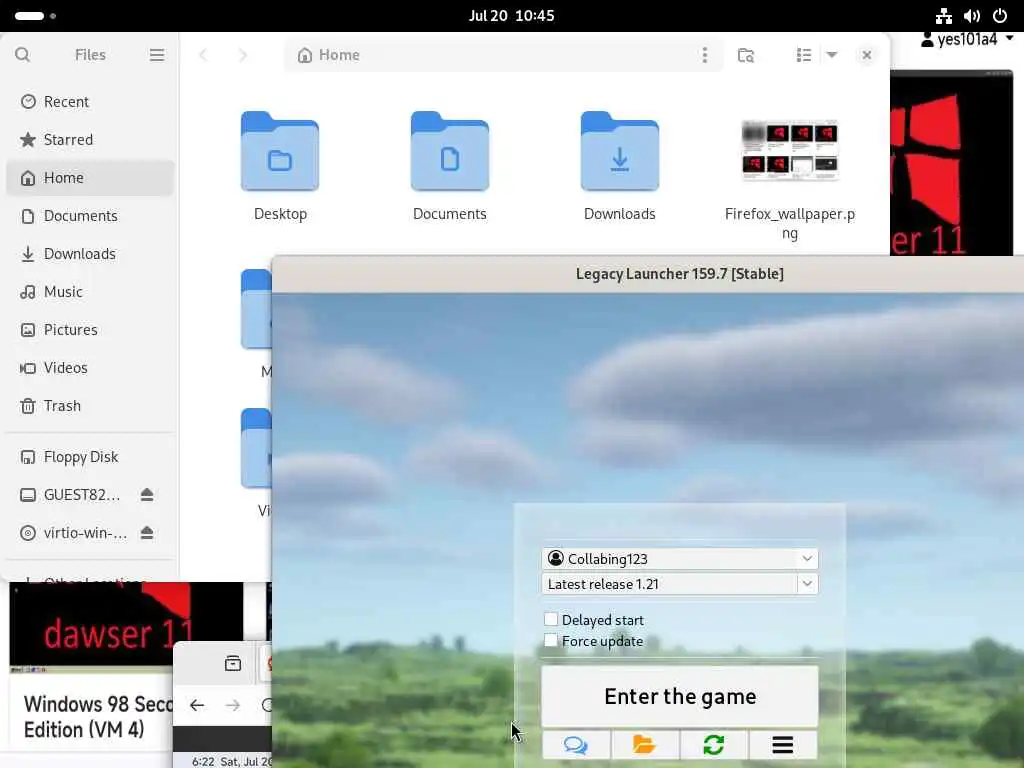Click the volume icon in the top bar

[x=972, y=16]
